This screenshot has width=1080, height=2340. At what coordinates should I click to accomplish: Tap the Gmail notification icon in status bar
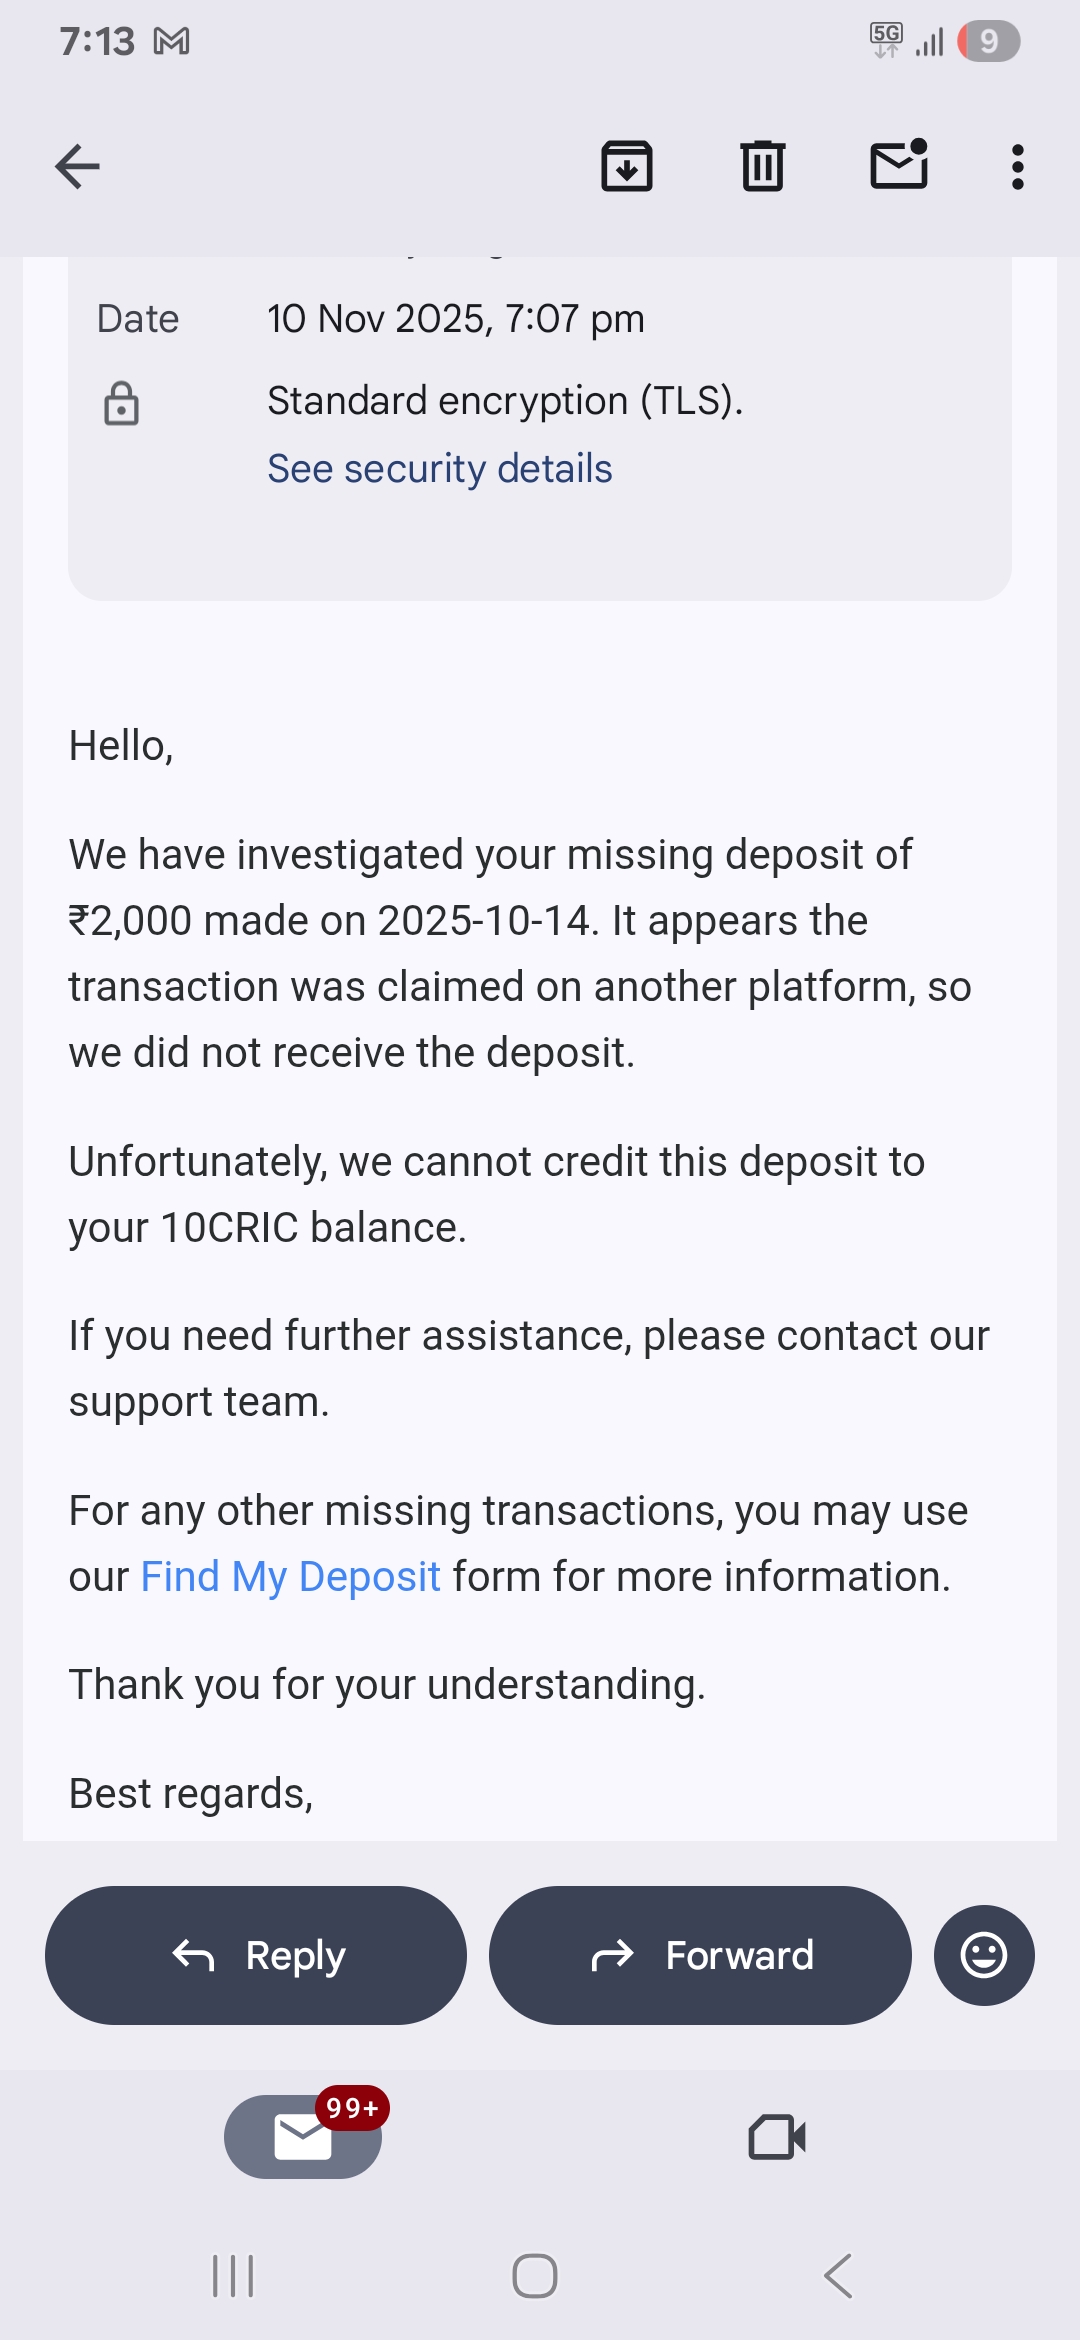click(x=171, y=41)
